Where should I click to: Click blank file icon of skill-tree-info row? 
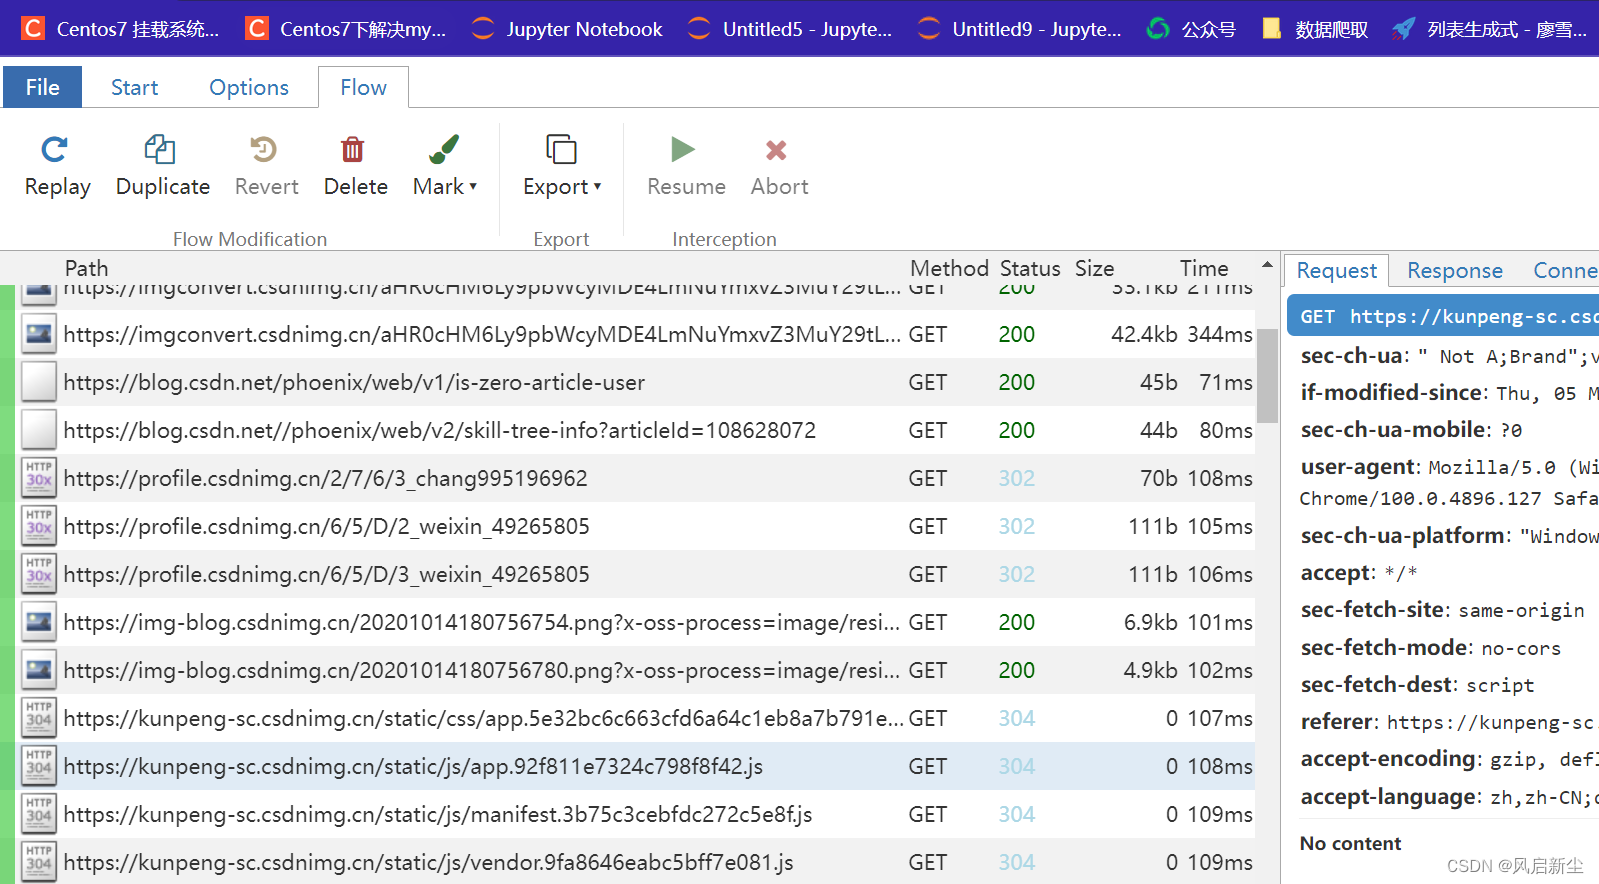pyautogui.click(x=39, y=429)
